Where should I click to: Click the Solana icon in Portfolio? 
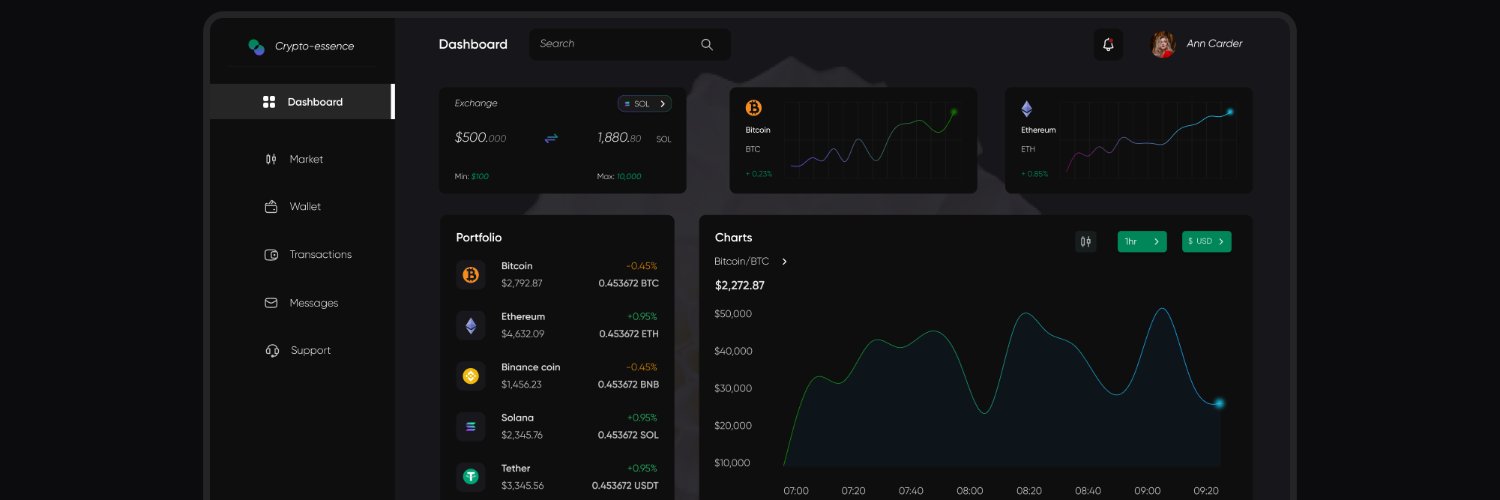click(x=471, y=426)
